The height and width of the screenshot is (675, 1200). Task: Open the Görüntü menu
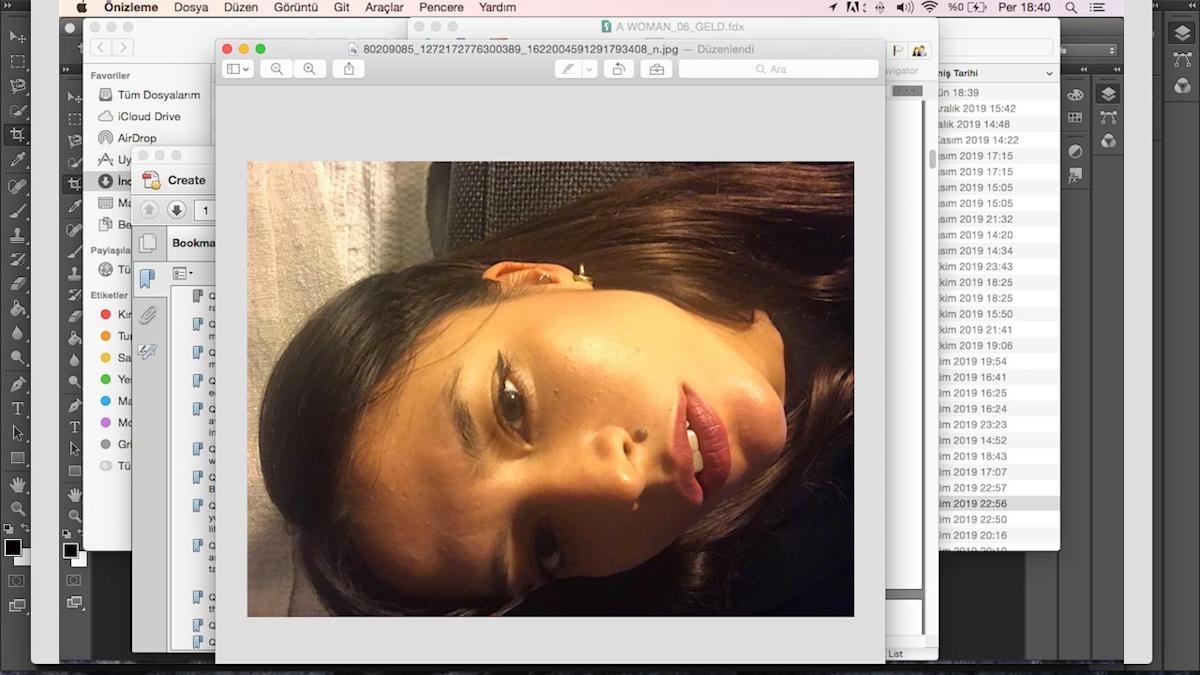click(296, 7)
